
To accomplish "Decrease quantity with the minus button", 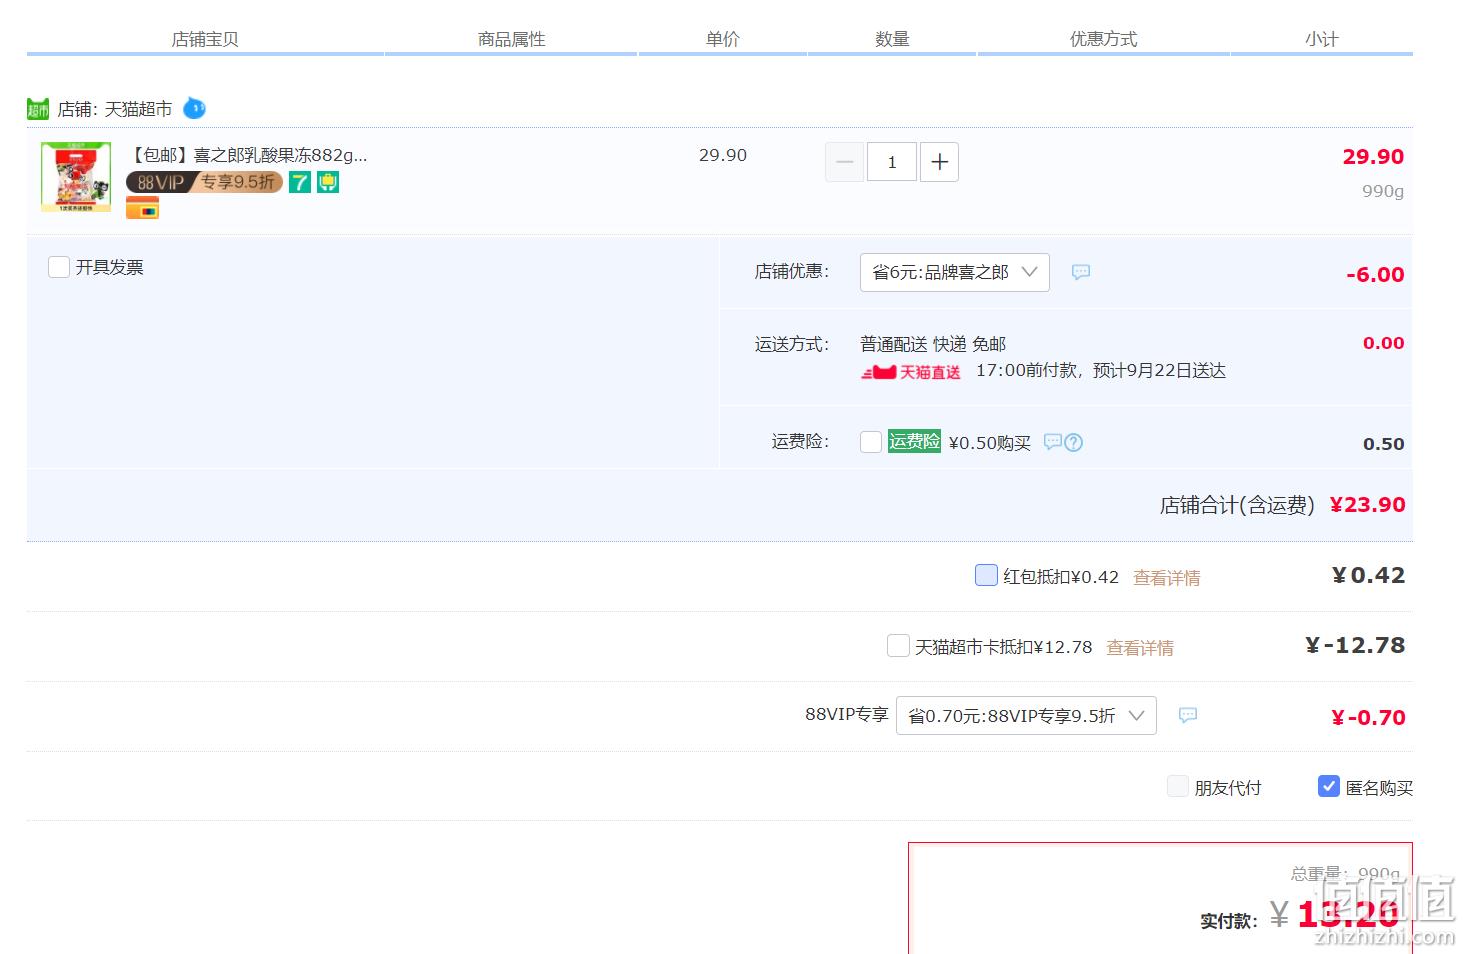I will coord(844,162).
